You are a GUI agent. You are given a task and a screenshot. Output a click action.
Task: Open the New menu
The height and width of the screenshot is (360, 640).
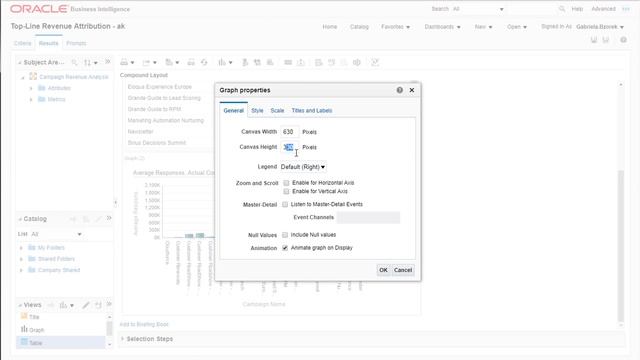point(483,27)
